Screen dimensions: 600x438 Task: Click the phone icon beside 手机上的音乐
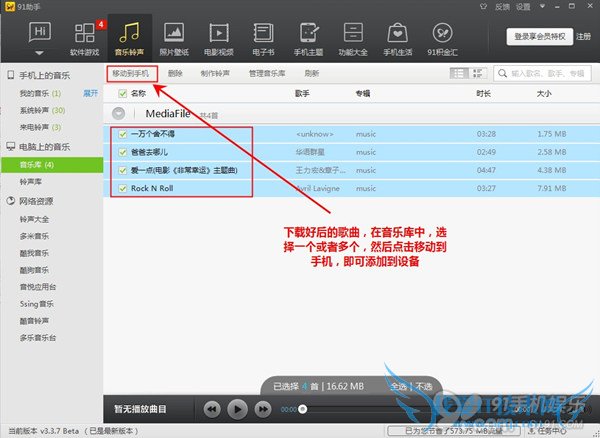[x=11, y=75]
